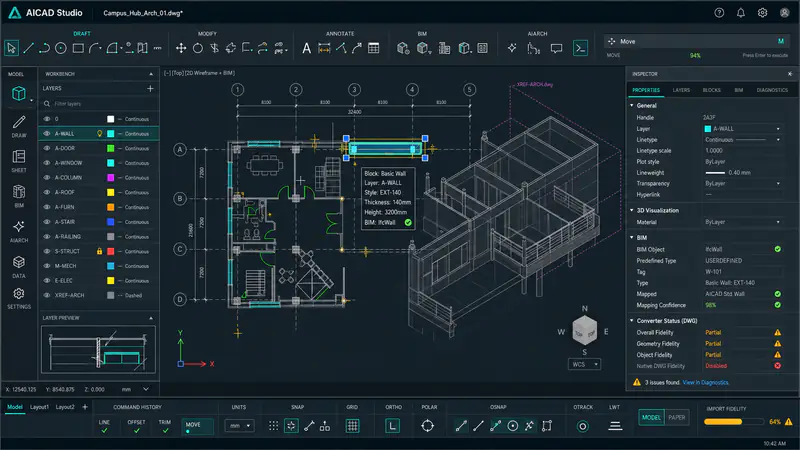800x450 pixels.
Task: Toggle Polar tracking button
Action: click(x=428, y=426)
